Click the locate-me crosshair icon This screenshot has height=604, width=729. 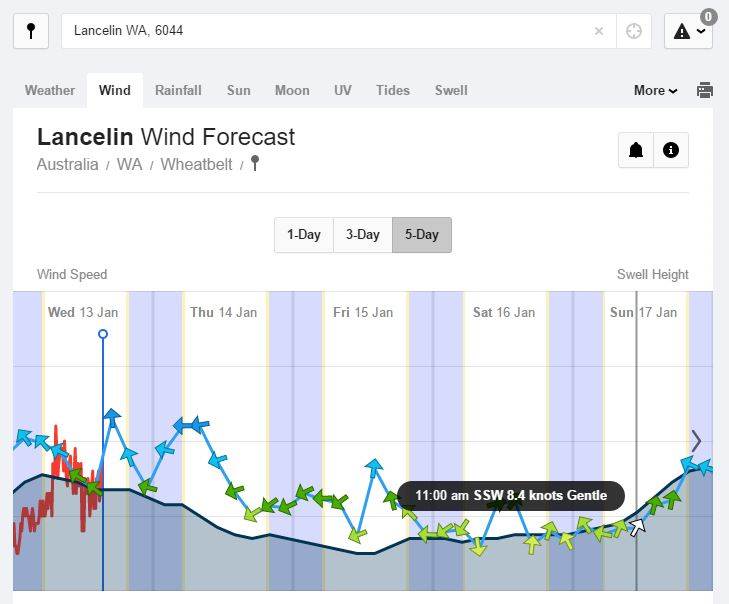click(x=633, y=31)
